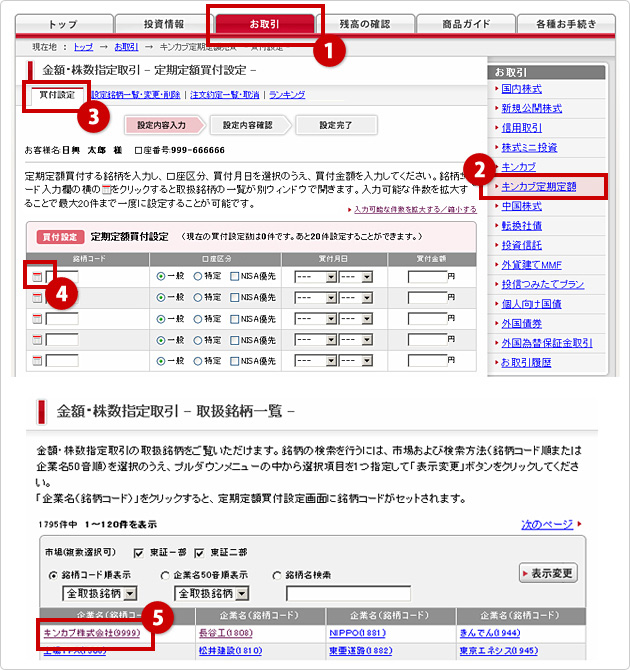Click 東京エネシス(1945) company link

point(499,651)
